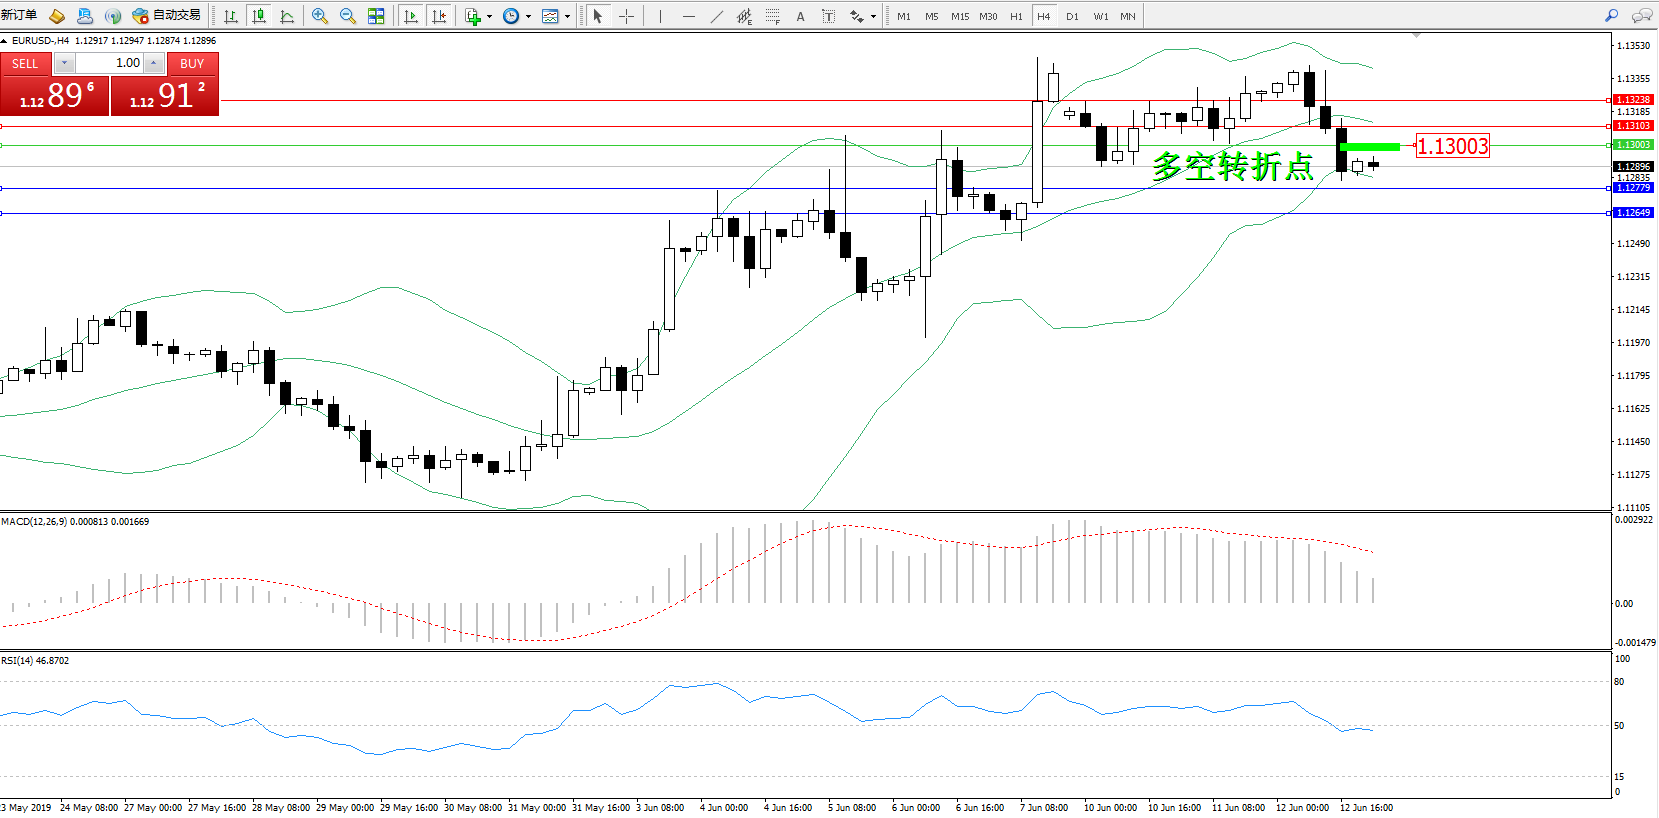1659x818 pixels.
Task: Expand the chart periods clock dropdown
Action: click(x=528, y=16)
